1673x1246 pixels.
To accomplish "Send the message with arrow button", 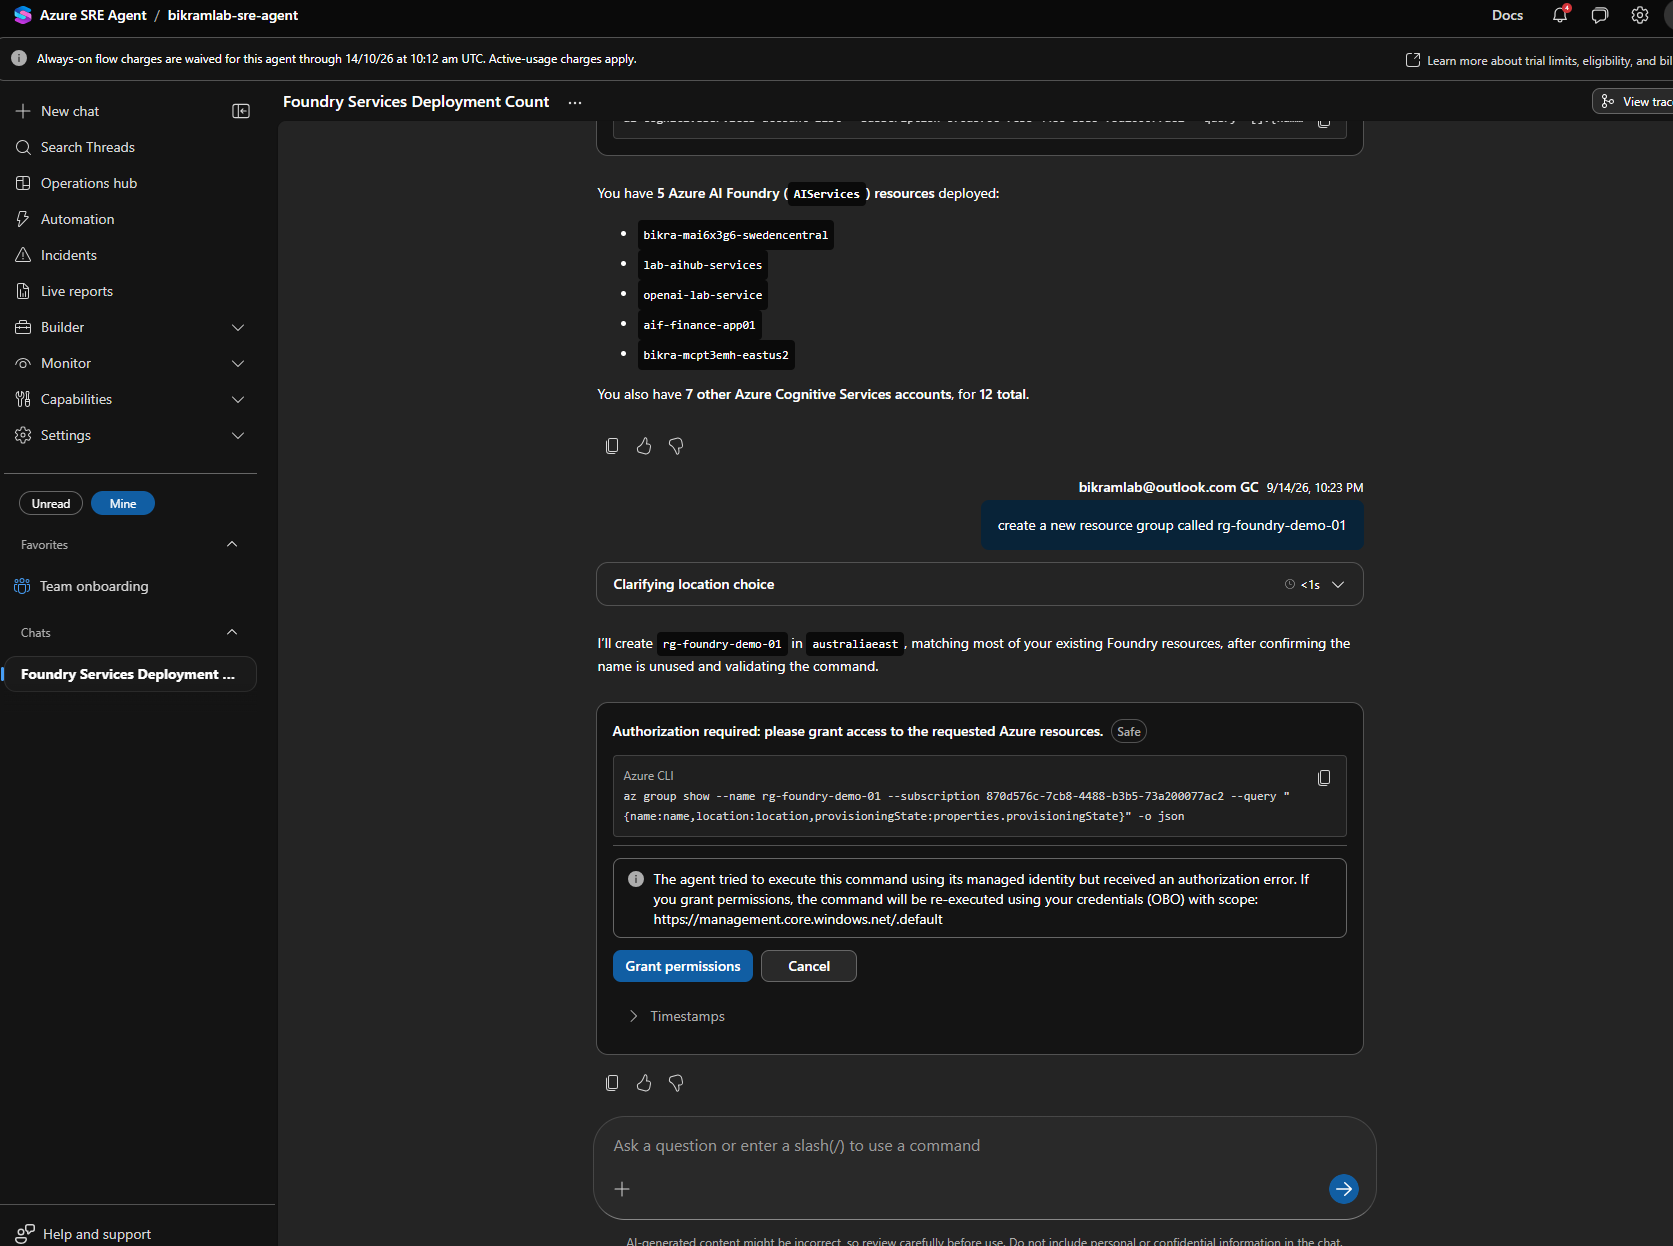I will click(1344, 1189).
